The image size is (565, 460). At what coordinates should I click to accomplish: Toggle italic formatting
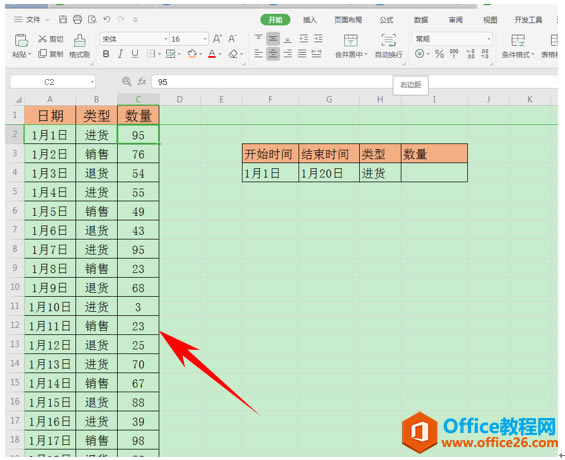point(120,54)
